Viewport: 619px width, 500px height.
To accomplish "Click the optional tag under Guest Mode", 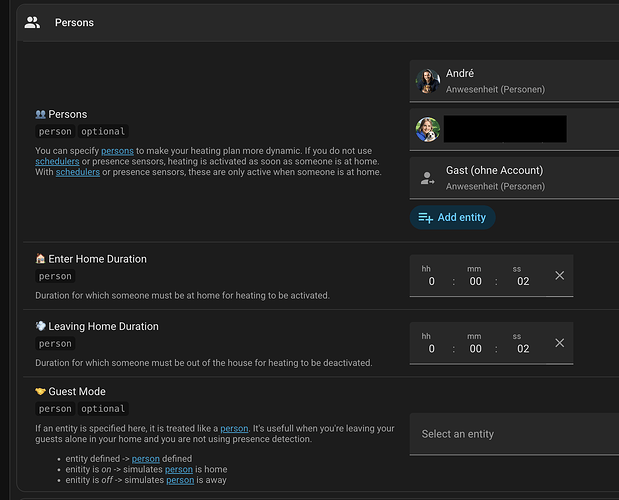I will click(103, 409).
